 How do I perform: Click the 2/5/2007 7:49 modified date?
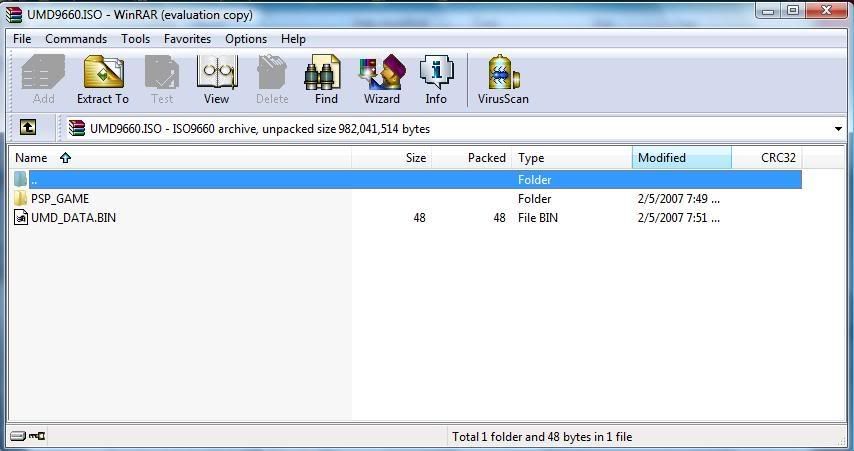679,199
